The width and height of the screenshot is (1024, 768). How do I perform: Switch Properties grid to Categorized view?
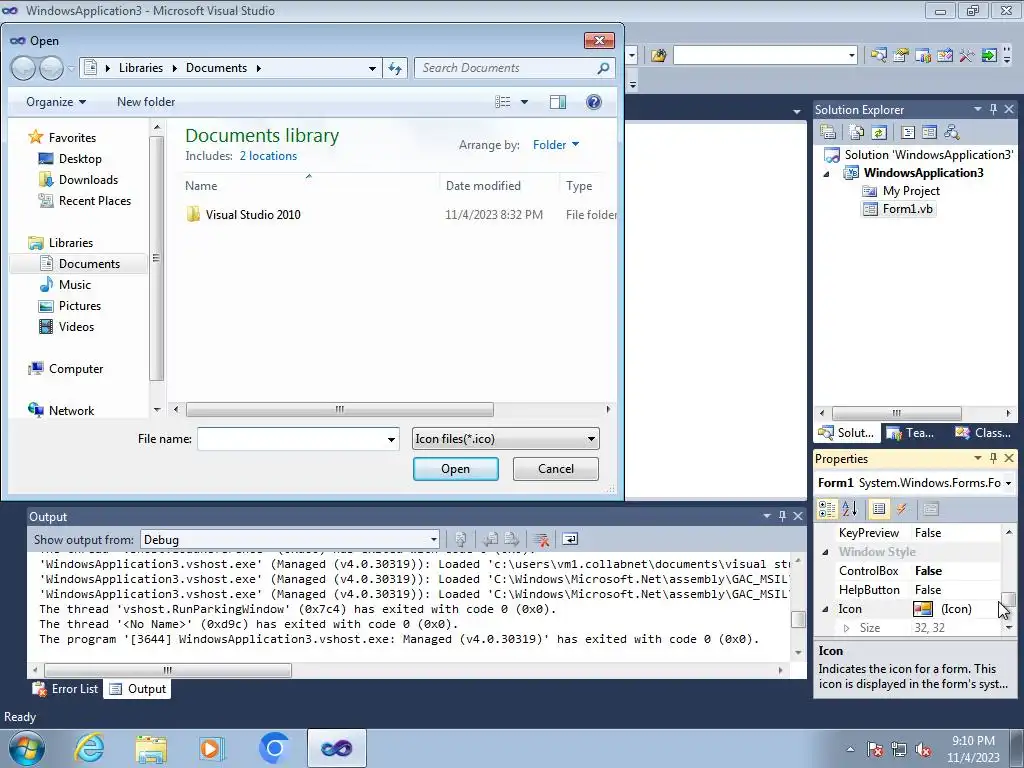pos(827,509)
